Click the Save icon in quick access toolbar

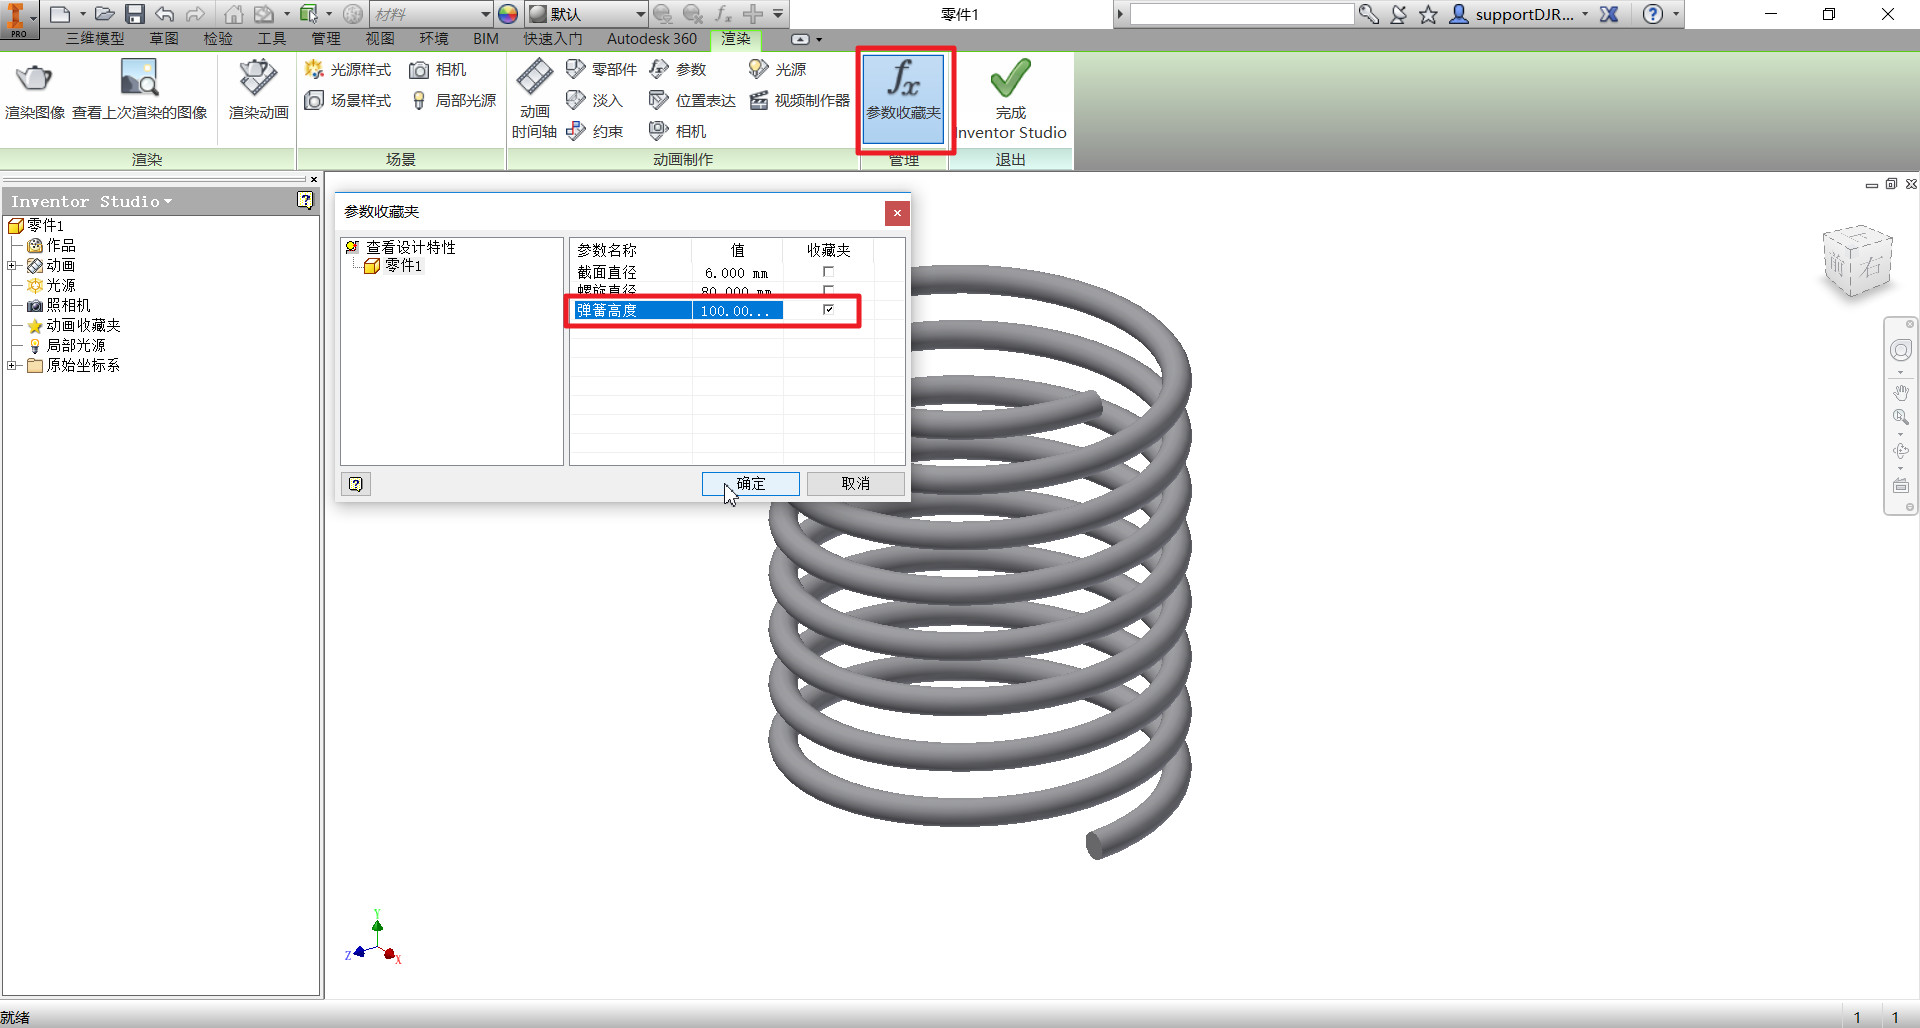click(134, 14)
